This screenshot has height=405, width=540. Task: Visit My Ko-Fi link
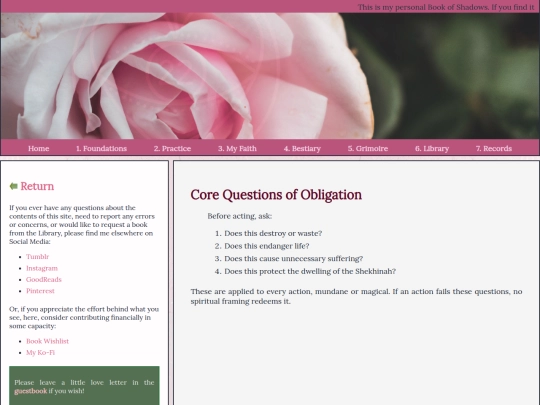pos(40,352)
